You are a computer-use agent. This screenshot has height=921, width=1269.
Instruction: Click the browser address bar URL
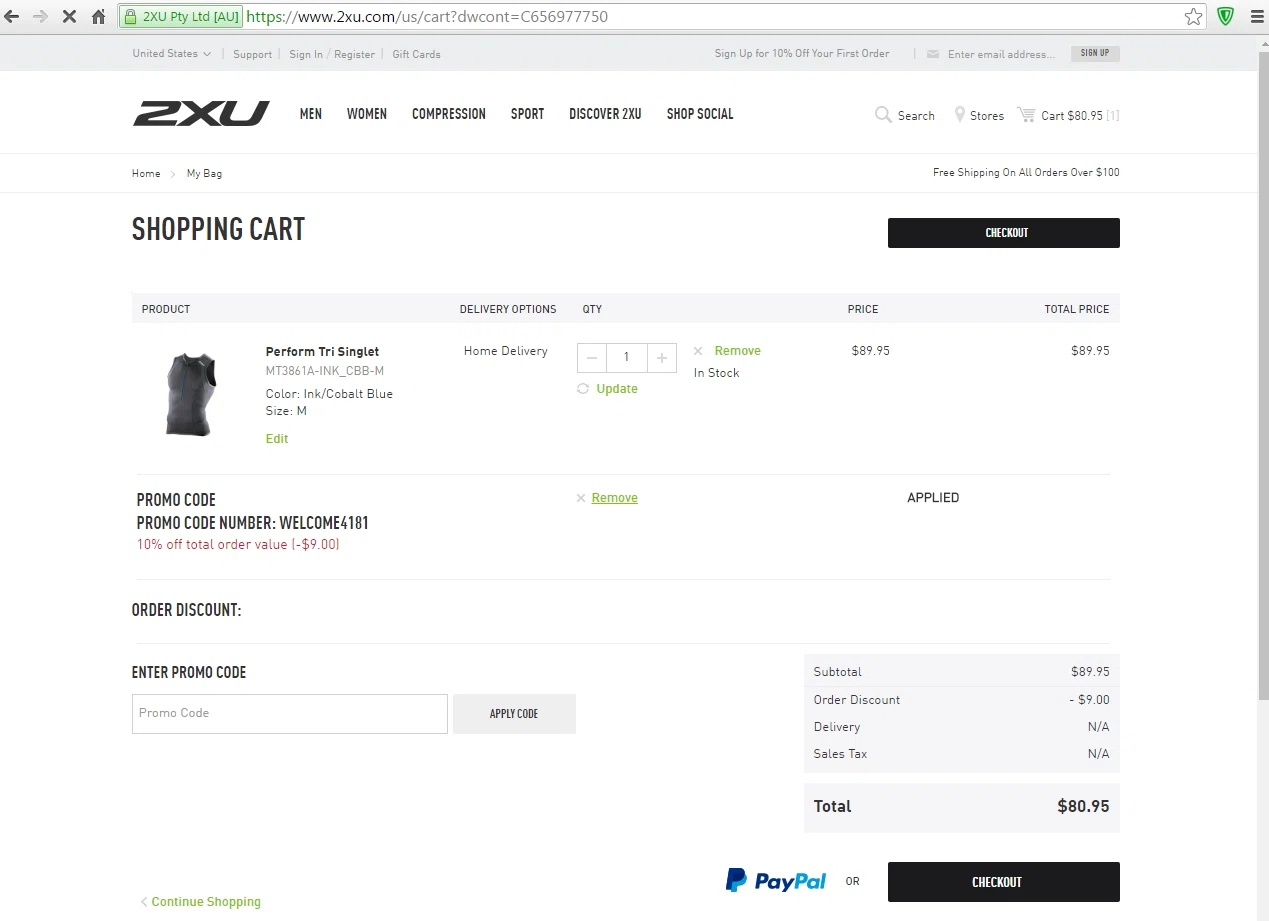click(426, 16)
